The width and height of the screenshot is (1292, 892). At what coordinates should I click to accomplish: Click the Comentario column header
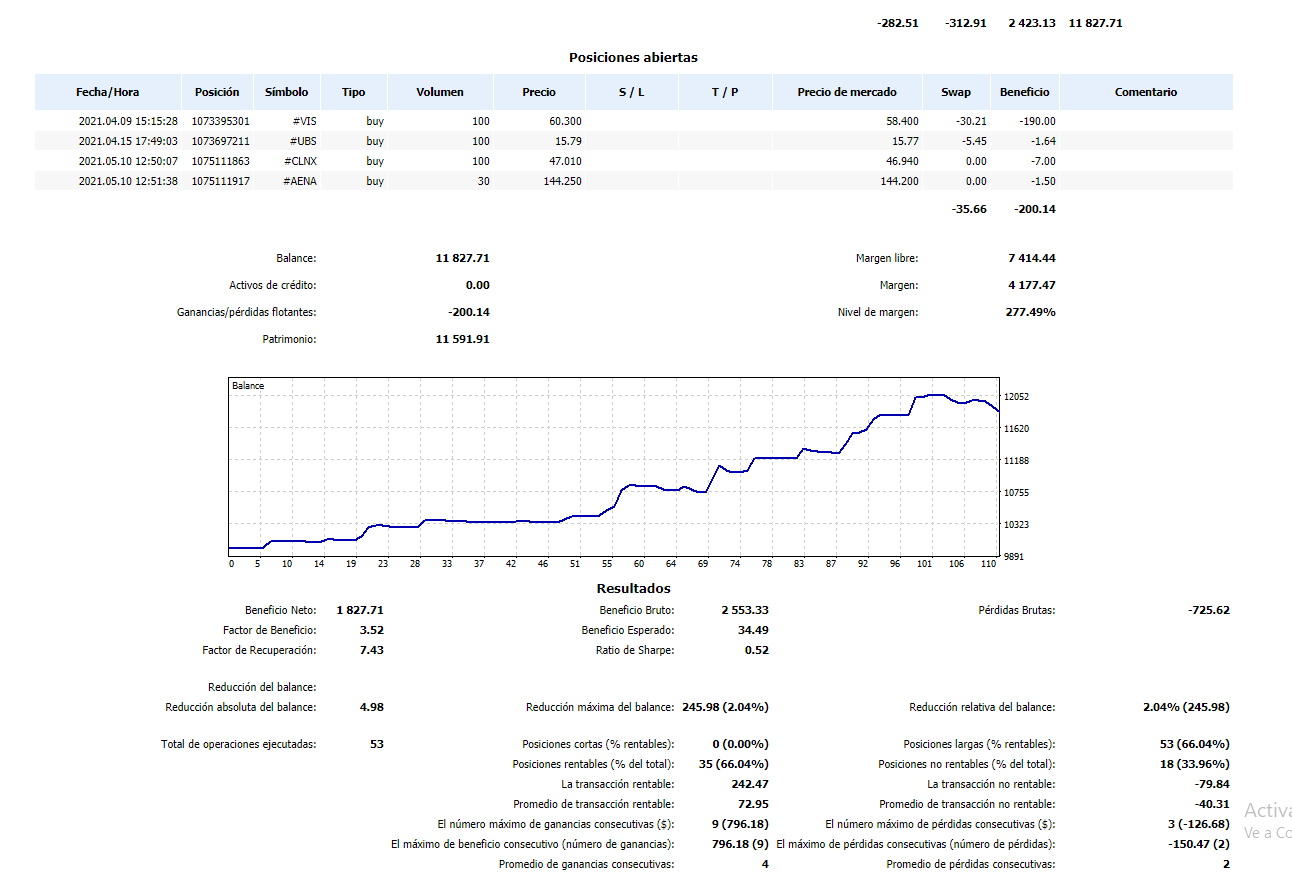[x=1145, y=92]
